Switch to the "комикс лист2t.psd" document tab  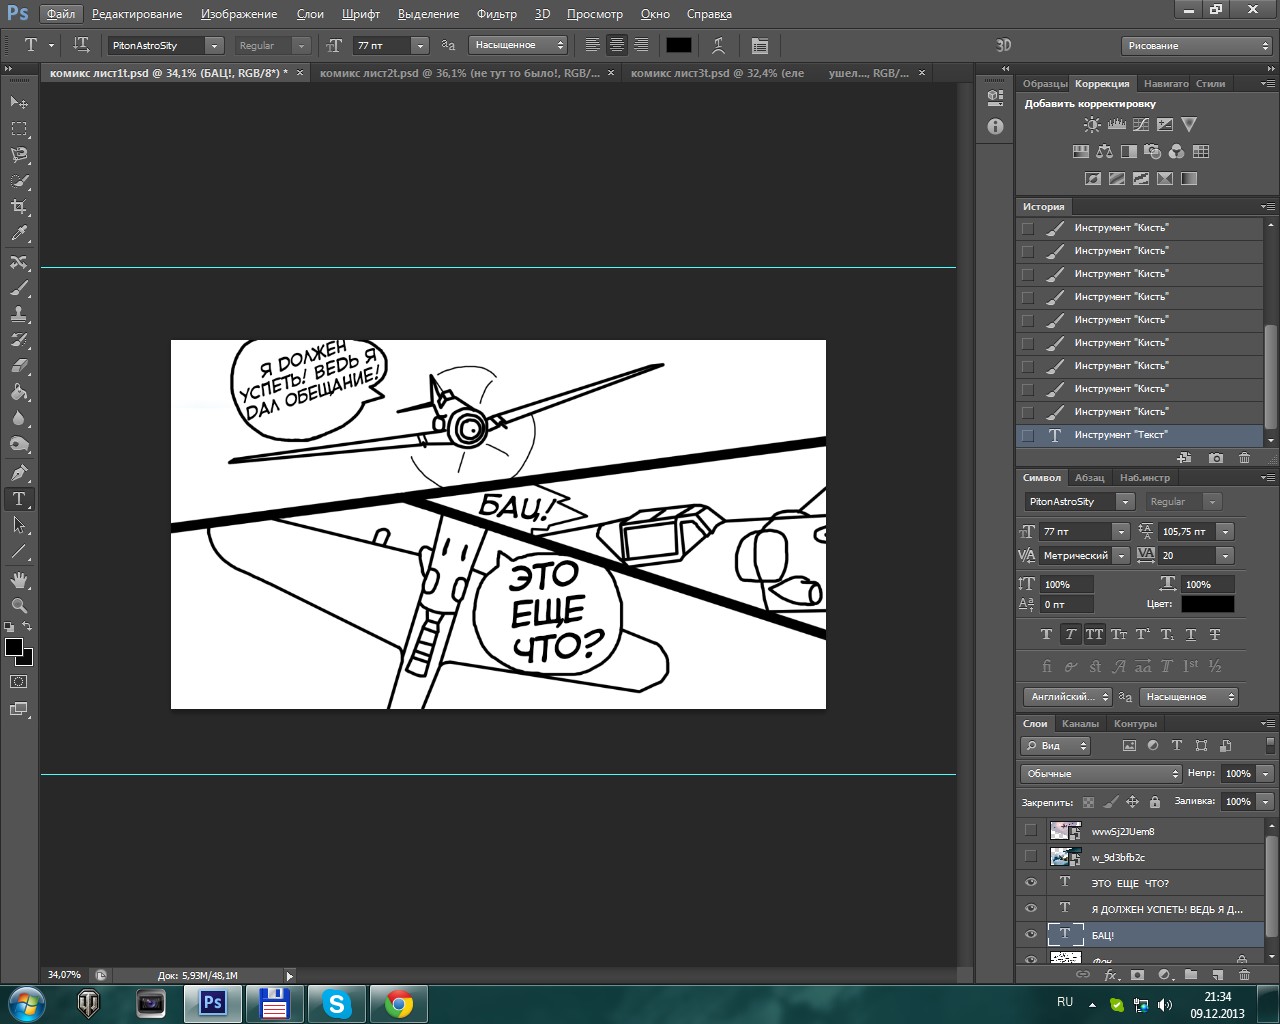pyautogui.click(x=459, y=73)
